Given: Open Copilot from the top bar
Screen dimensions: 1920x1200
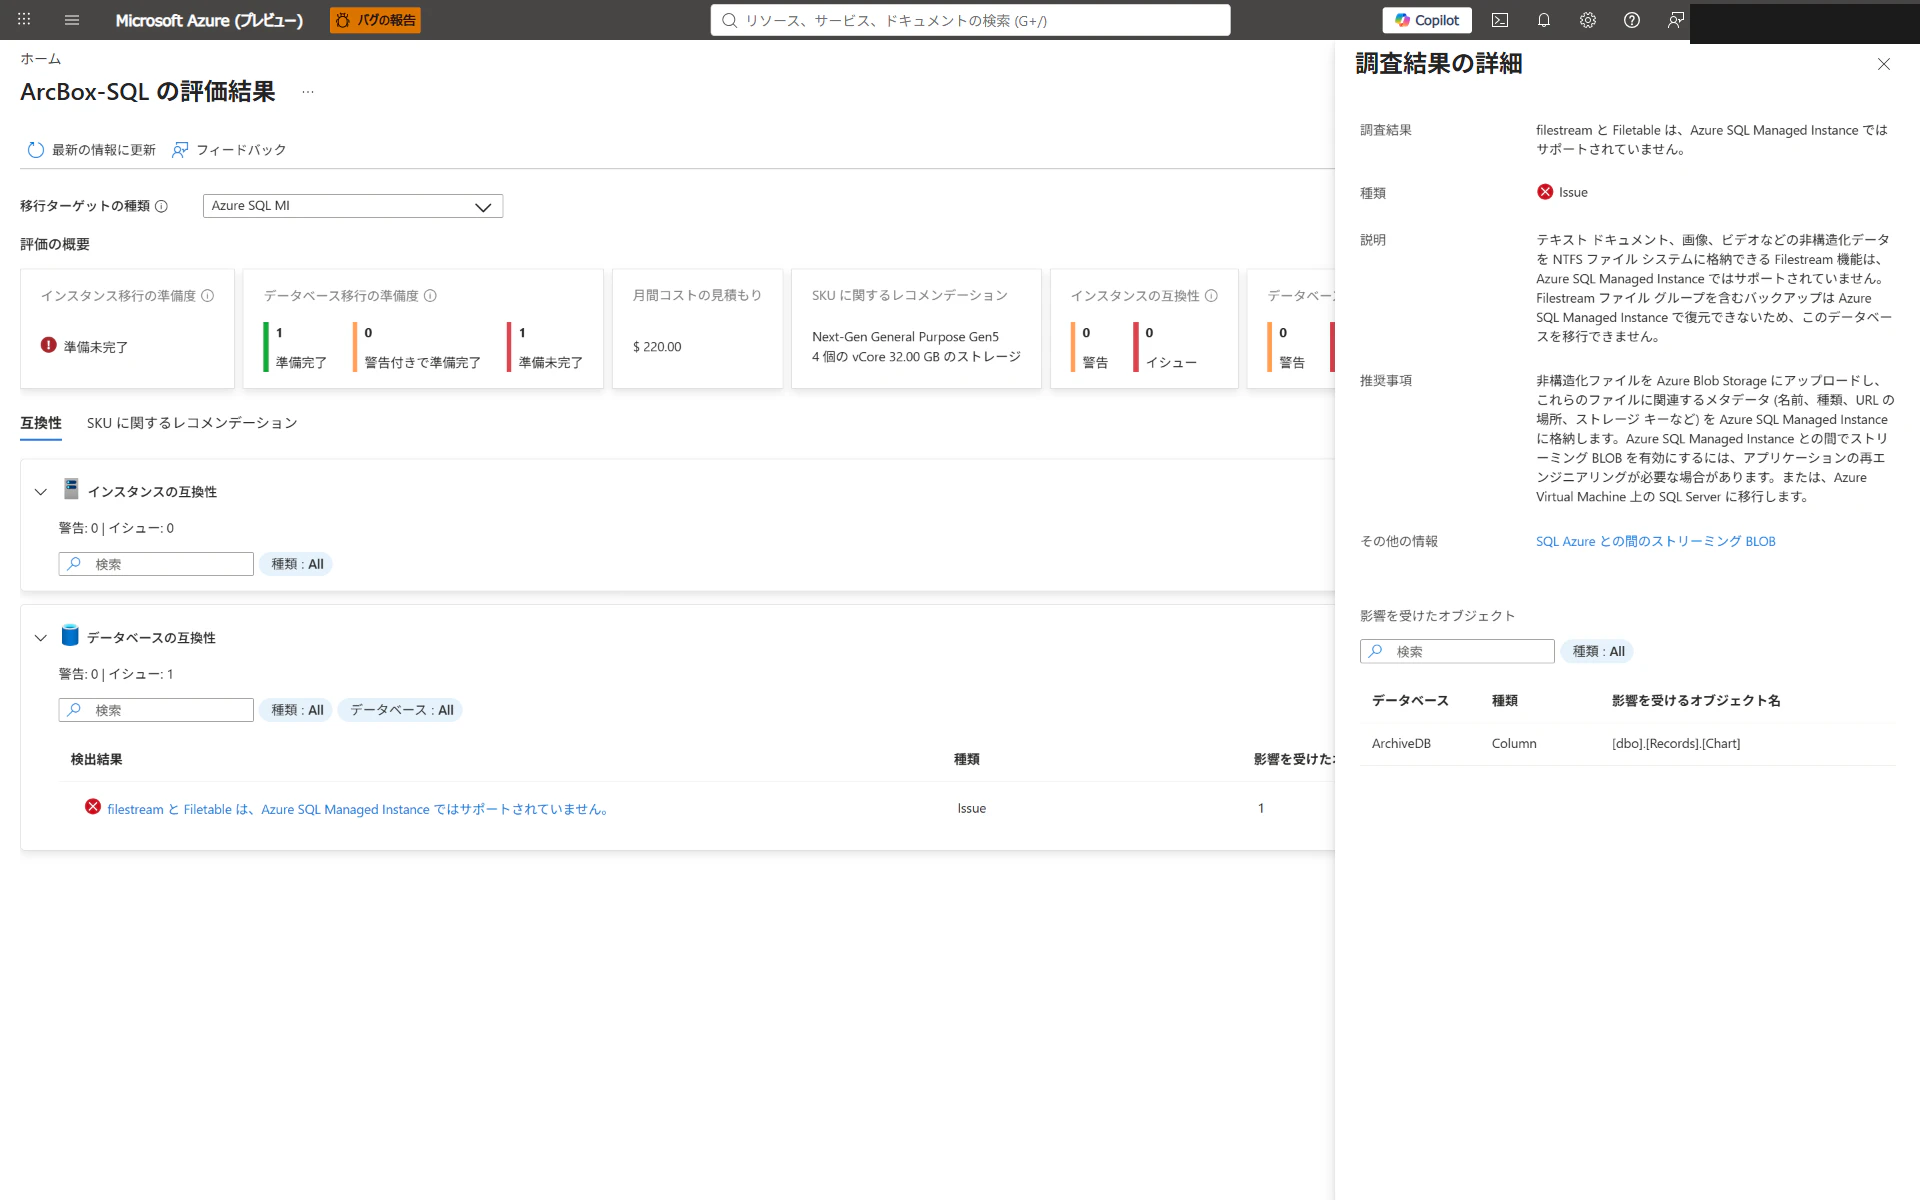Looking at the screenshot, I should [1427, 20].
